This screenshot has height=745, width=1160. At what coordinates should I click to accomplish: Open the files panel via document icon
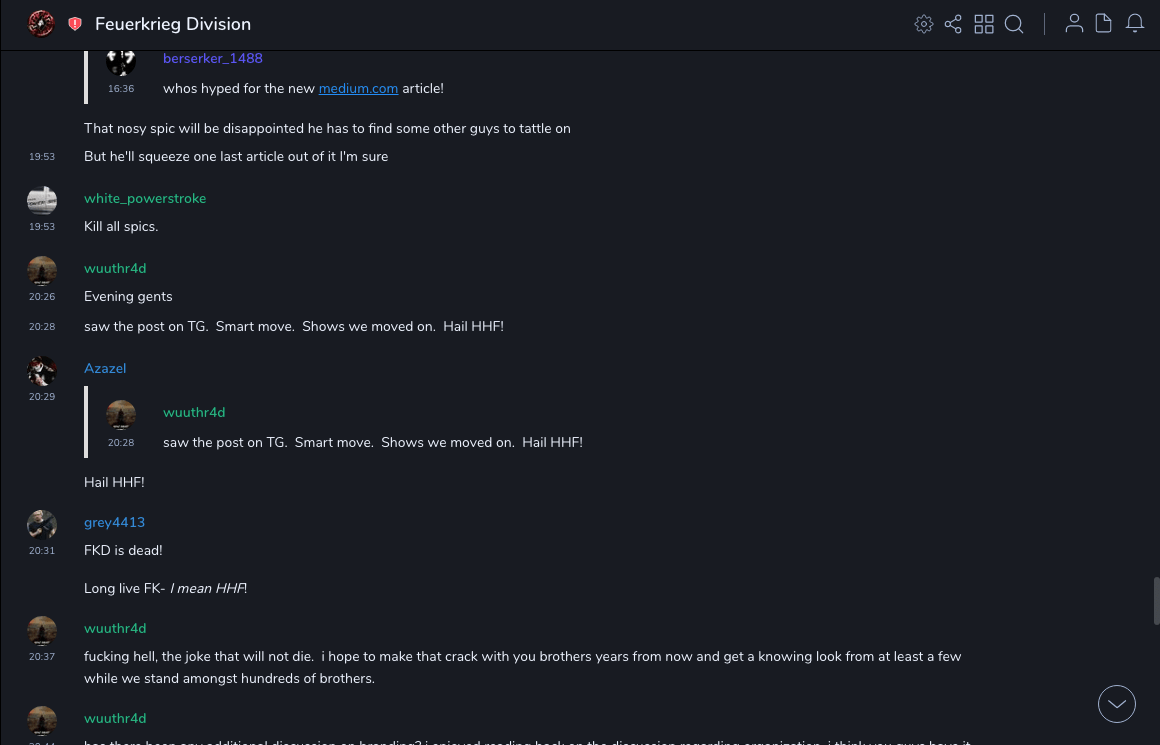click(1104, 24)
